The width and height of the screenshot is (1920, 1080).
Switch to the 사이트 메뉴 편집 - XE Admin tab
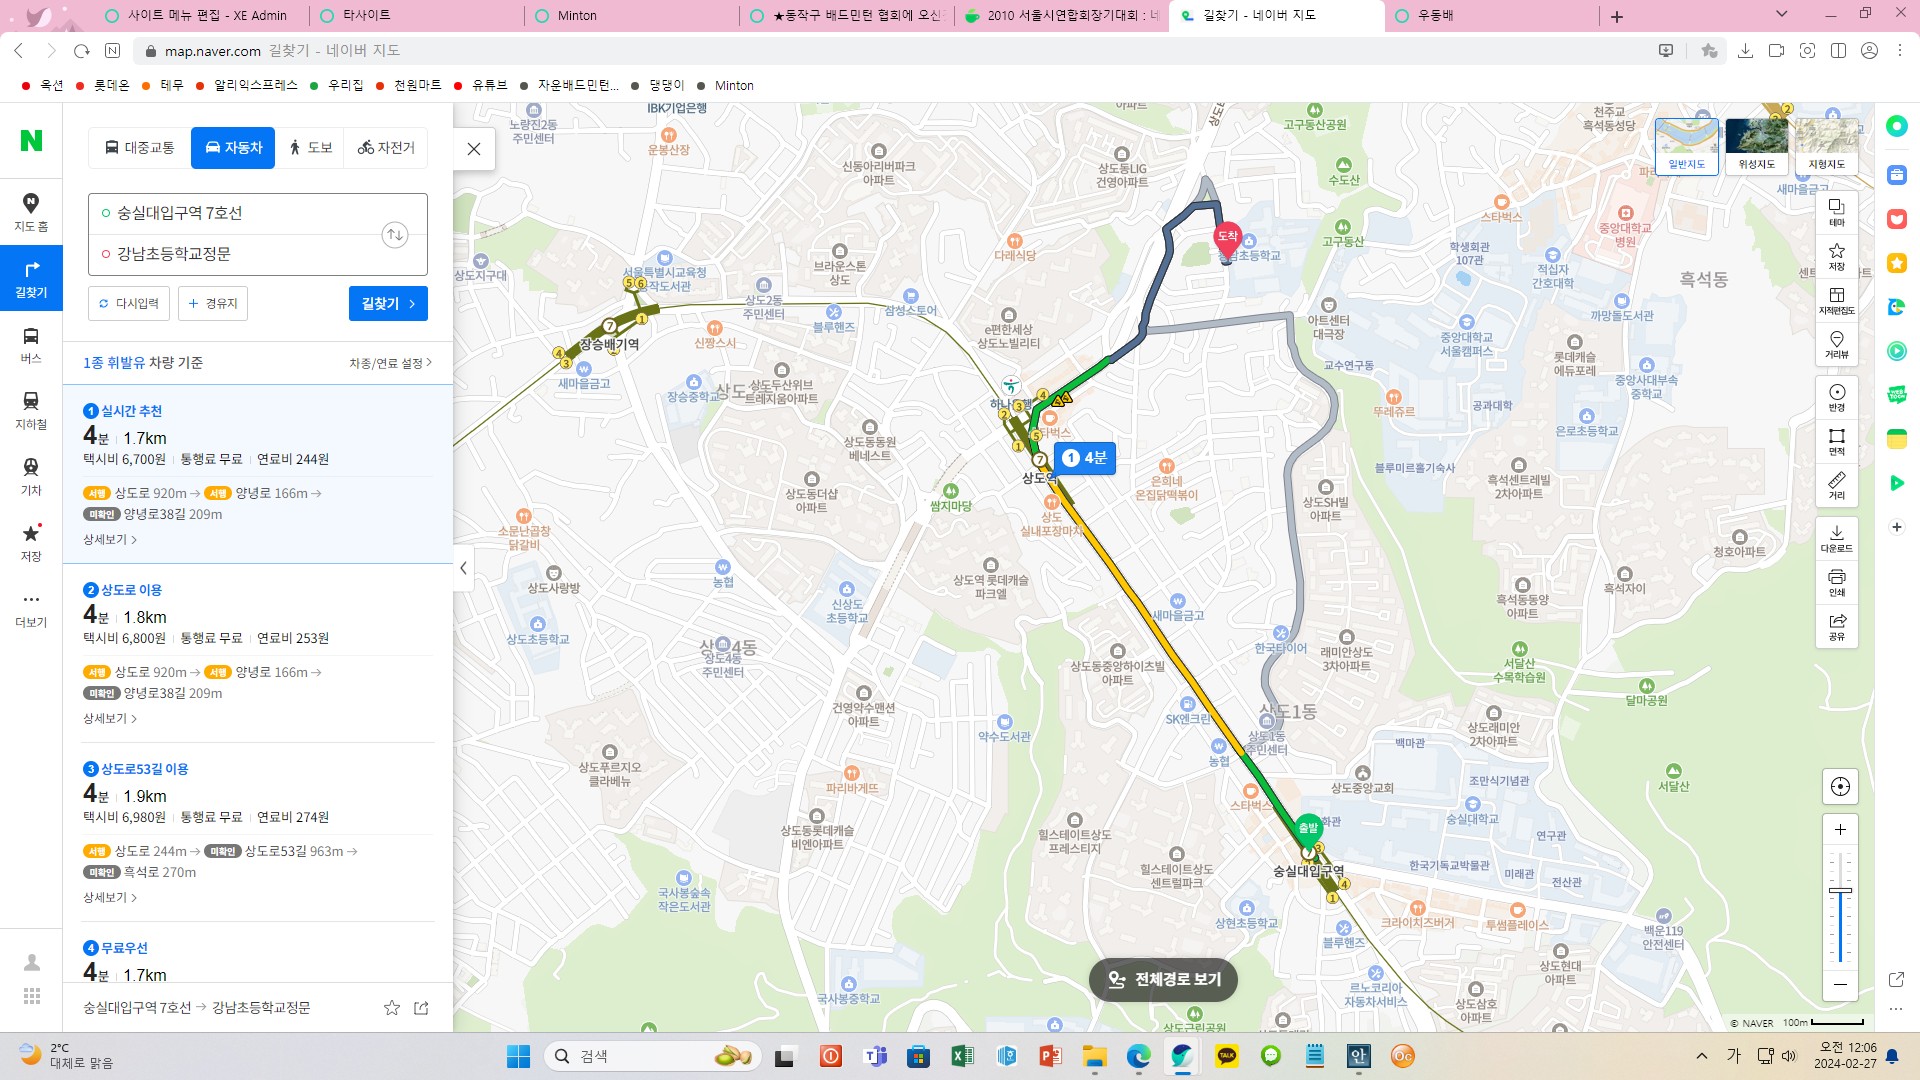[x=200, y=15]
